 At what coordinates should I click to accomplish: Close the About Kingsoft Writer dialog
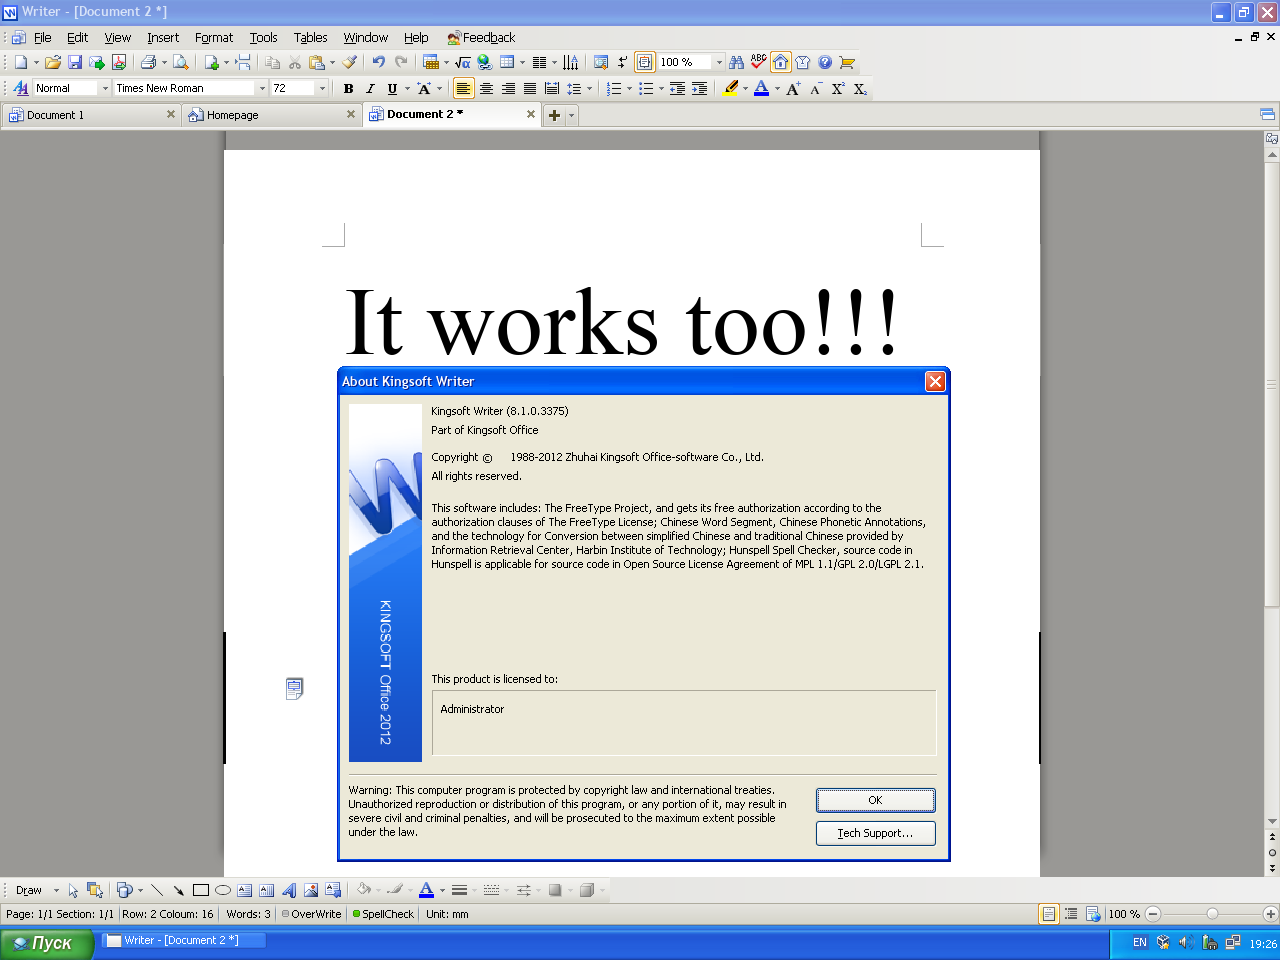click(935, 381)
